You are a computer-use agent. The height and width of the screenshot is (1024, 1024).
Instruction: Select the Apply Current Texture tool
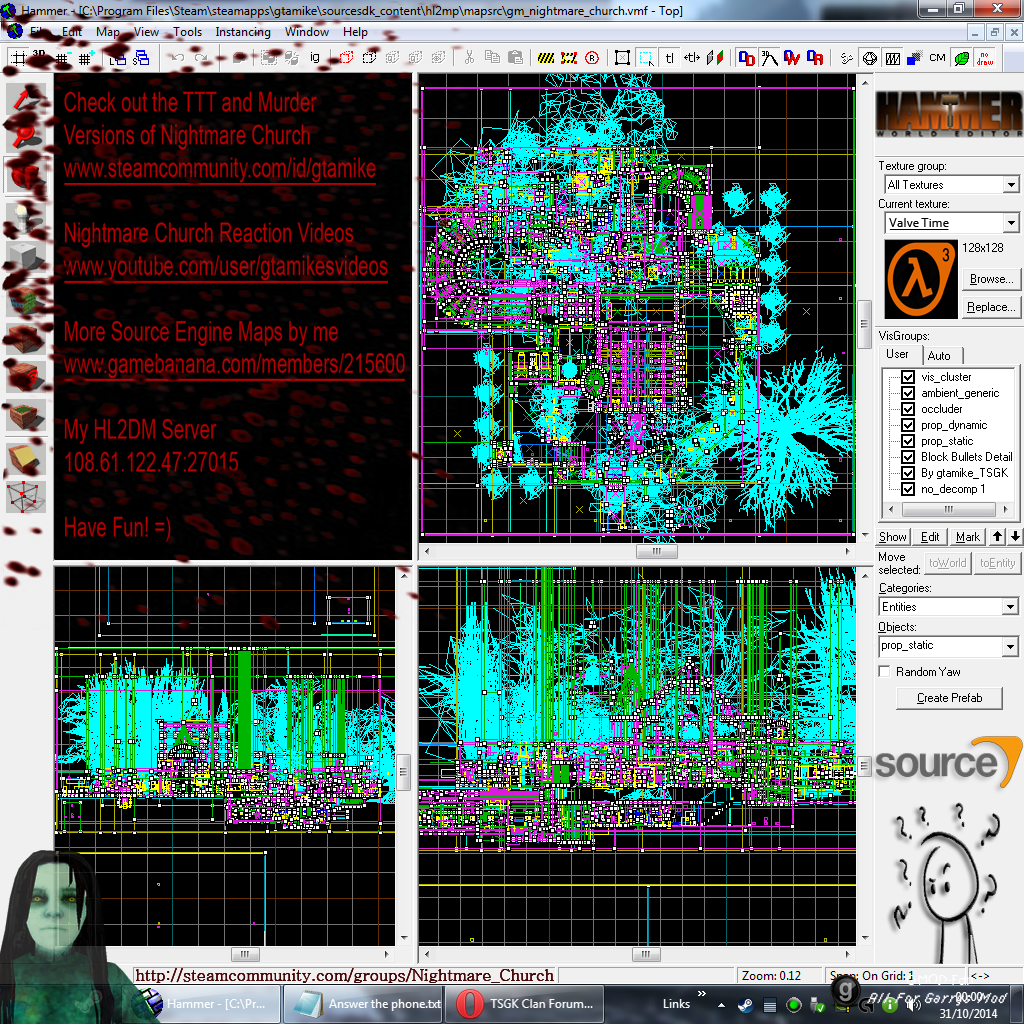tap(26, 338)
